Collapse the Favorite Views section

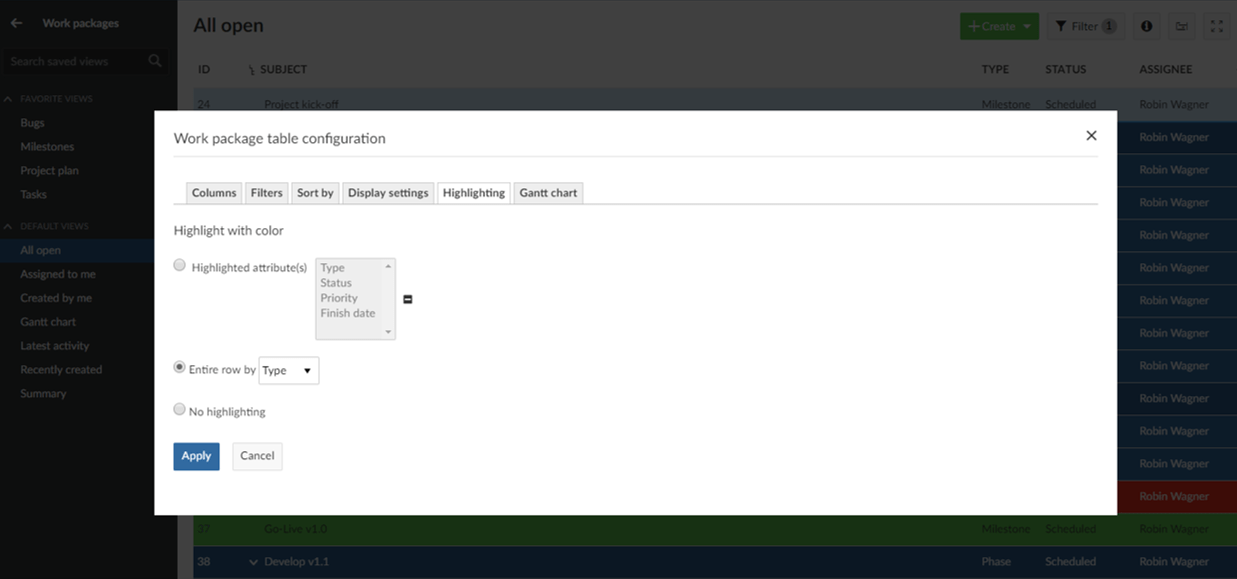8,99
